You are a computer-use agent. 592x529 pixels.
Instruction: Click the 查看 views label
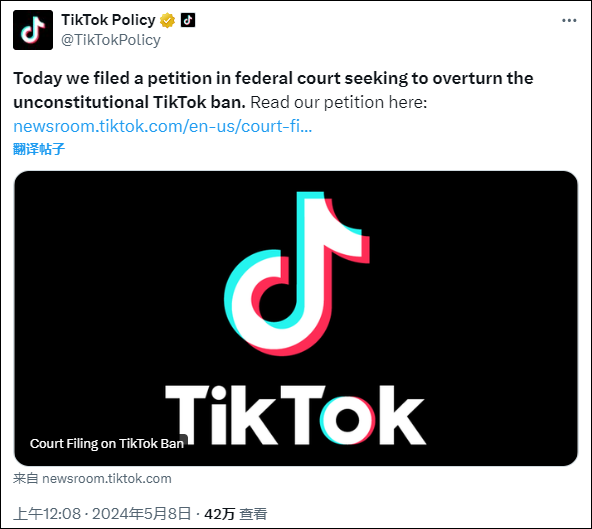tap(253, 514)
